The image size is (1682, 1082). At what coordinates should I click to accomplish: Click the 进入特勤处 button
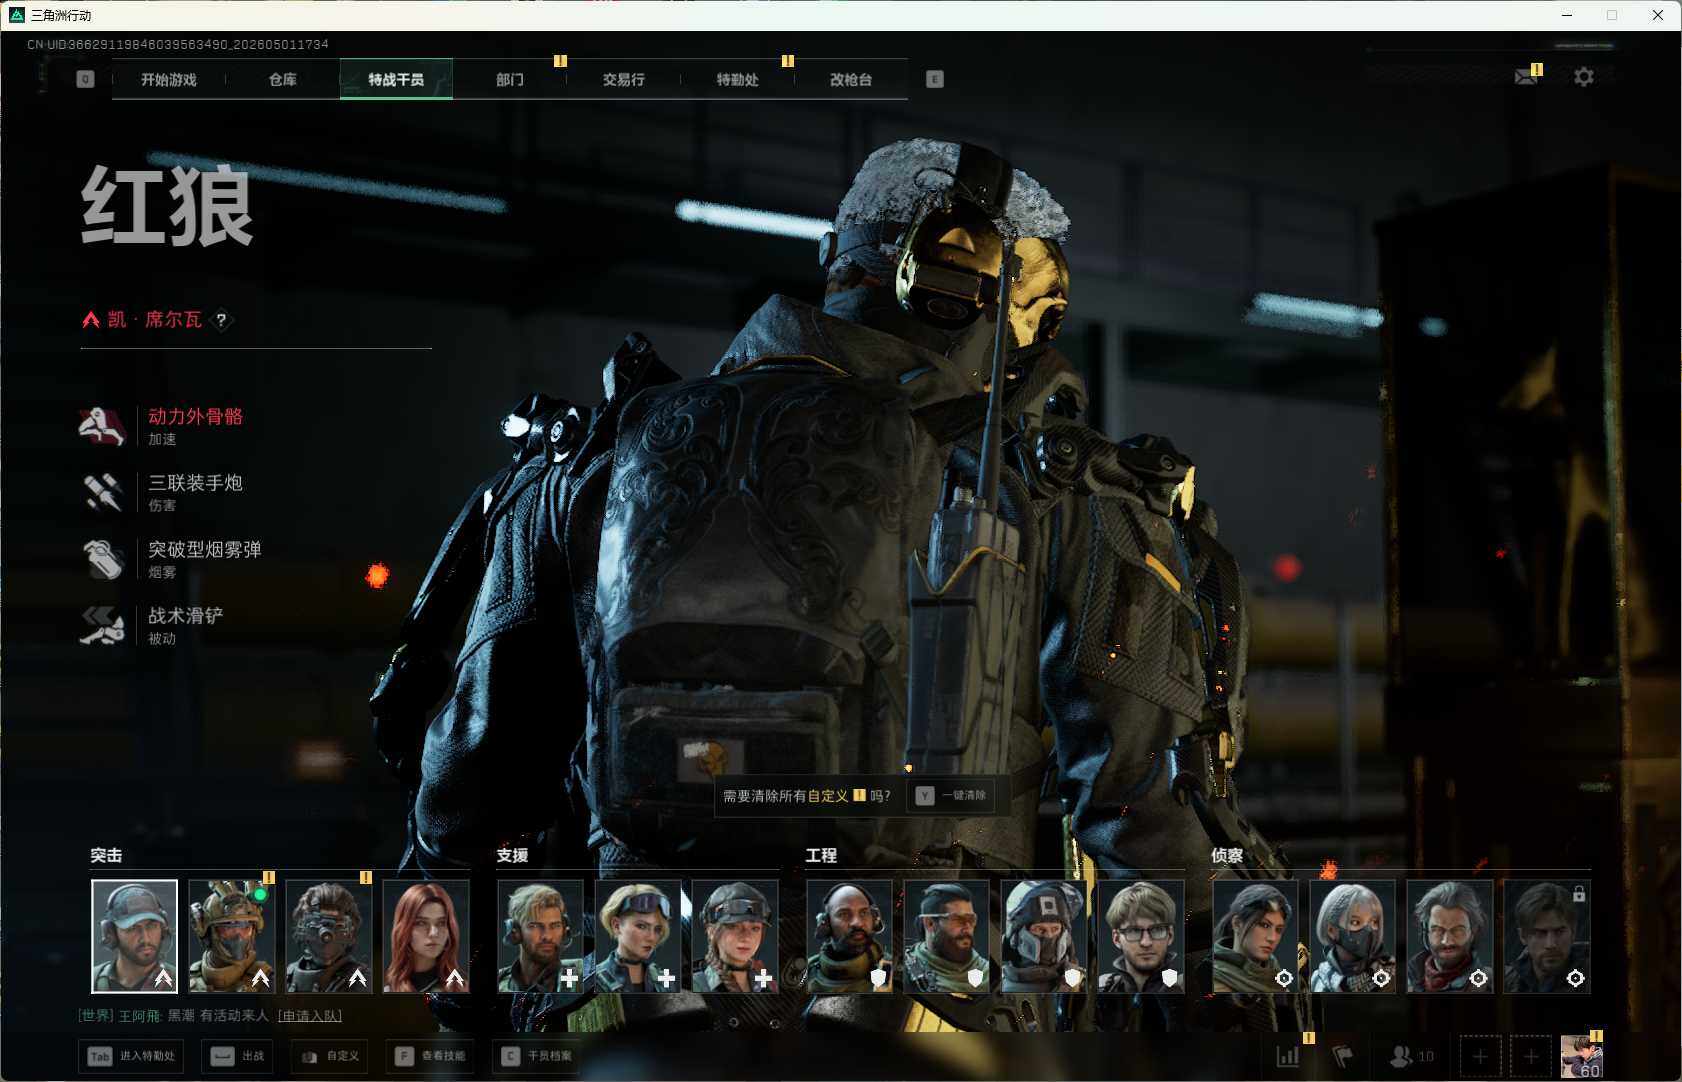click(131, 1056)
